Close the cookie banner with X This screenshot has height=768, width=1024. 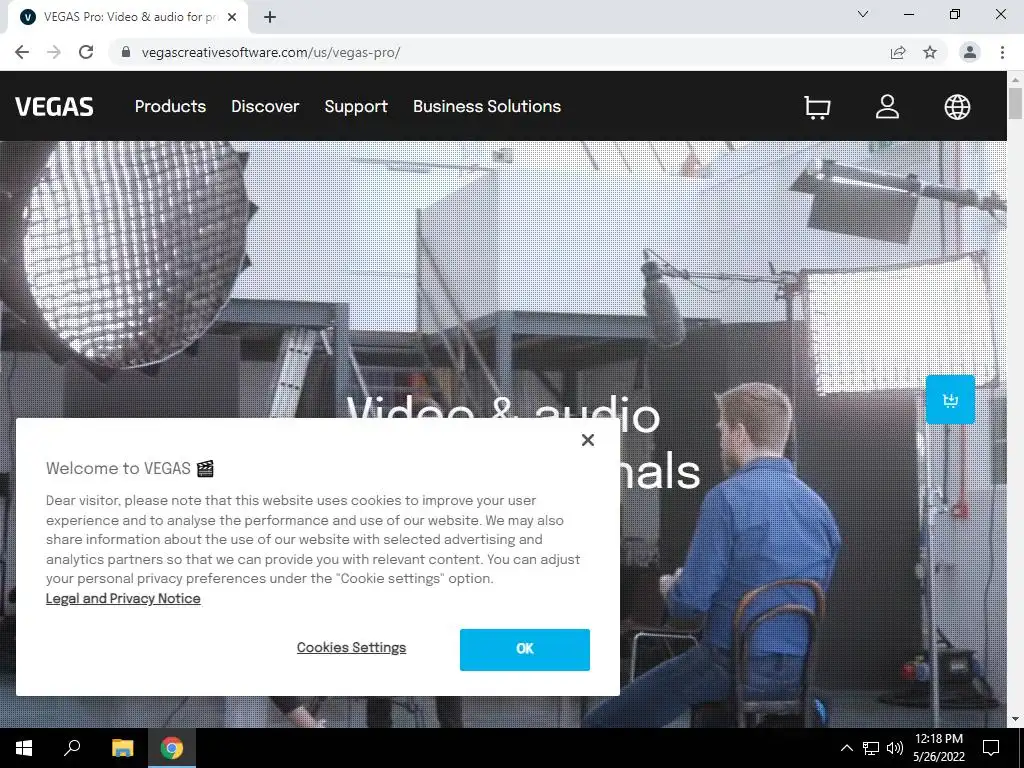[588, 440]
